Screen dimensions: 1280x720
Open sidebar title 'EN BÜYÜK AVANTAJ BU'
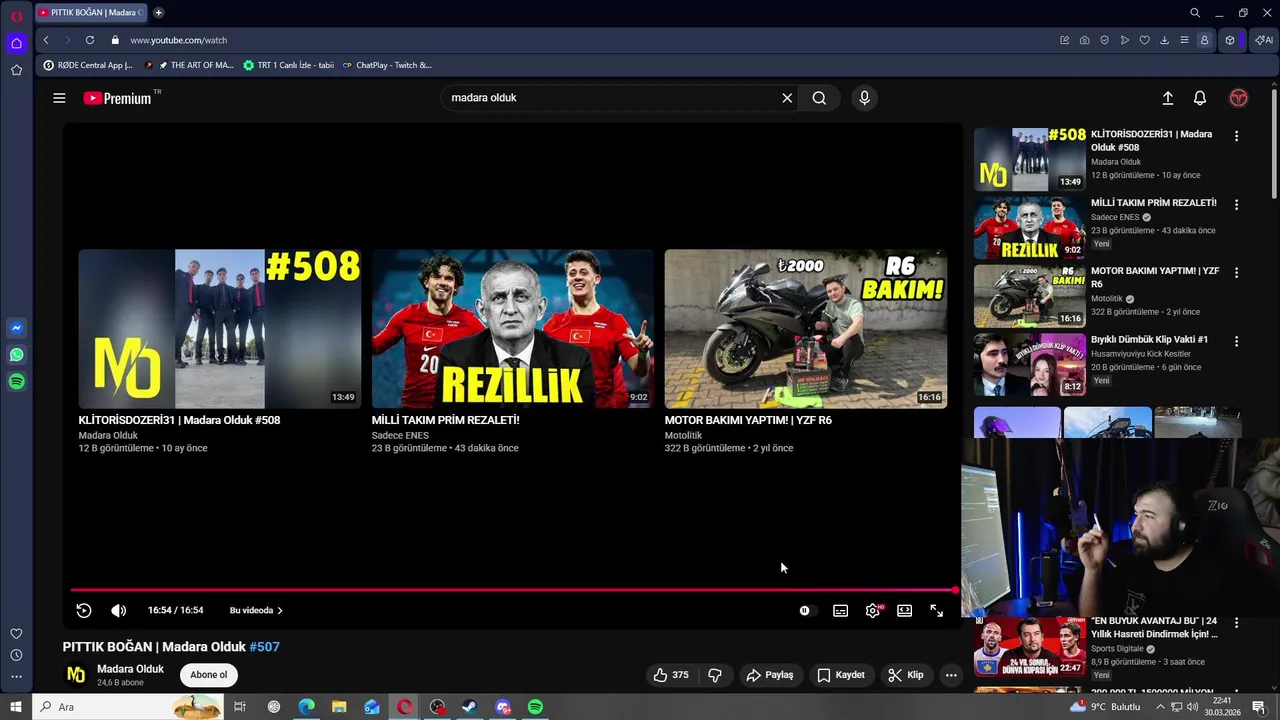click(x=1154, y=628)
